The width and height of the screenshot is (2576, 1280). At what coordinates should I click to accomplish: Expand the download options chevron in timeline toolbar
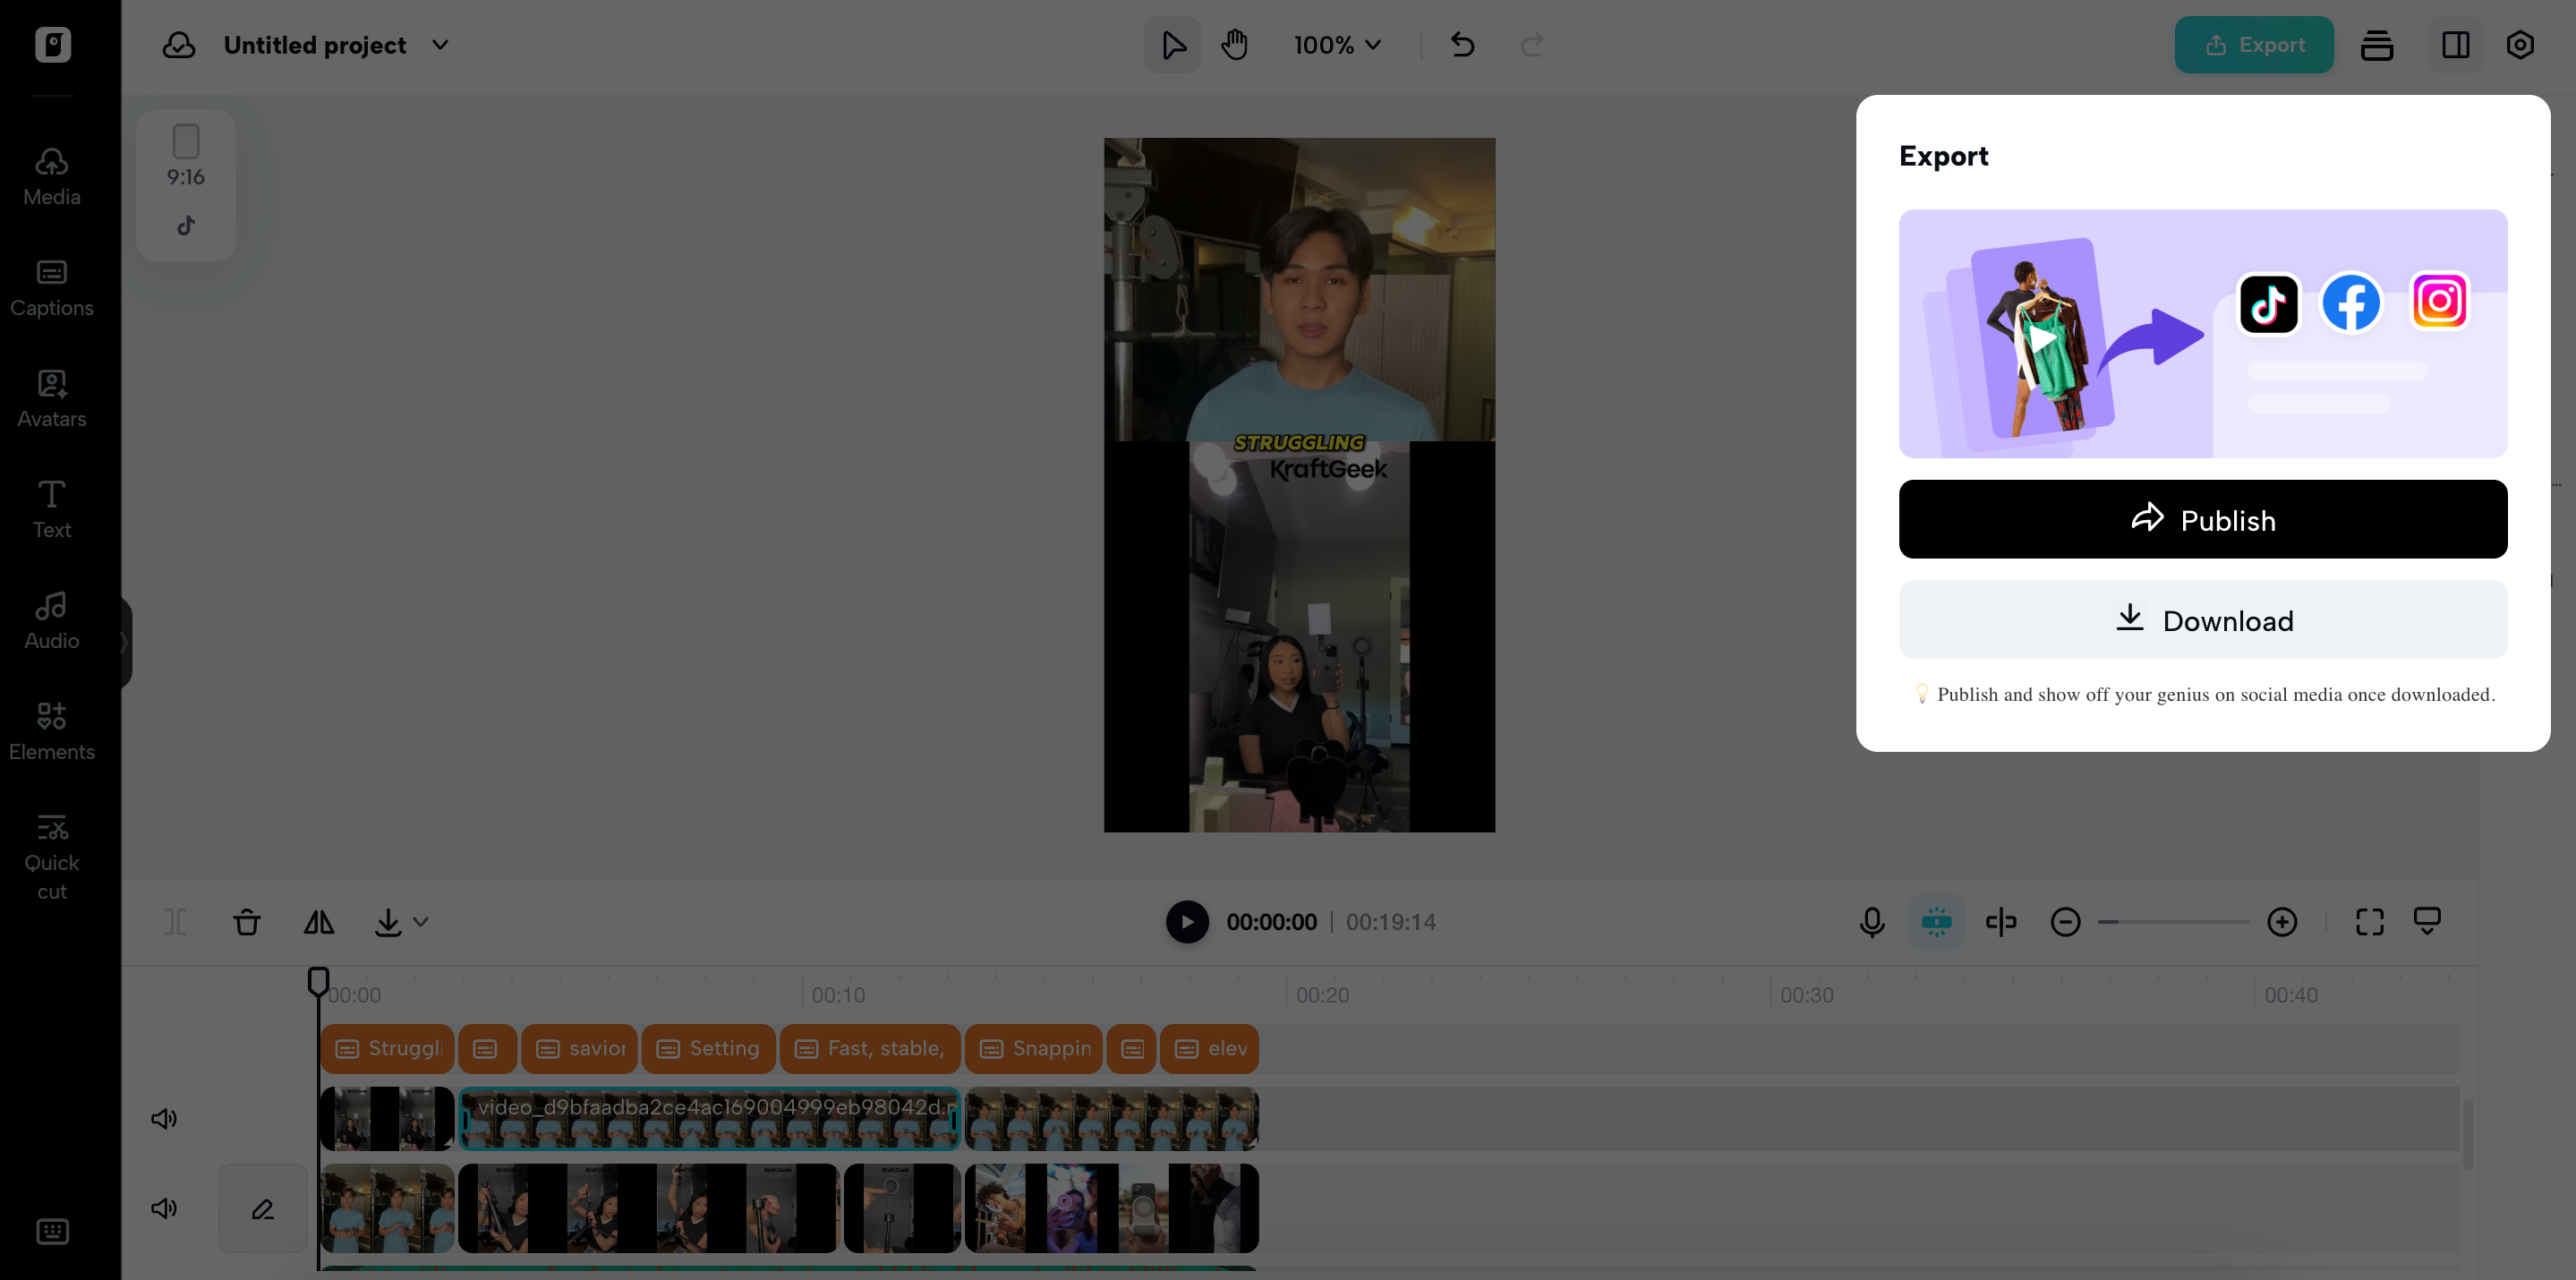coord(422,922)
